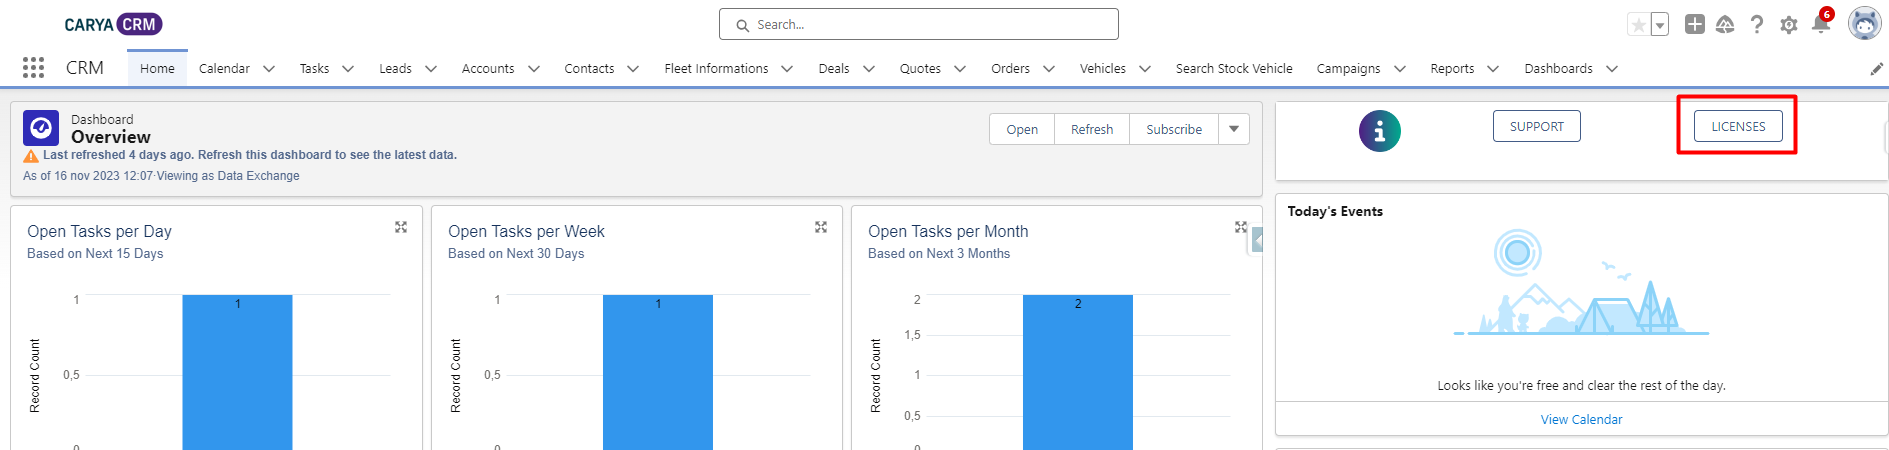The image size is (1889, 450).
Task: Open dropdown arrow beside Subscribe button
Action: click(x=1234, y=129)
